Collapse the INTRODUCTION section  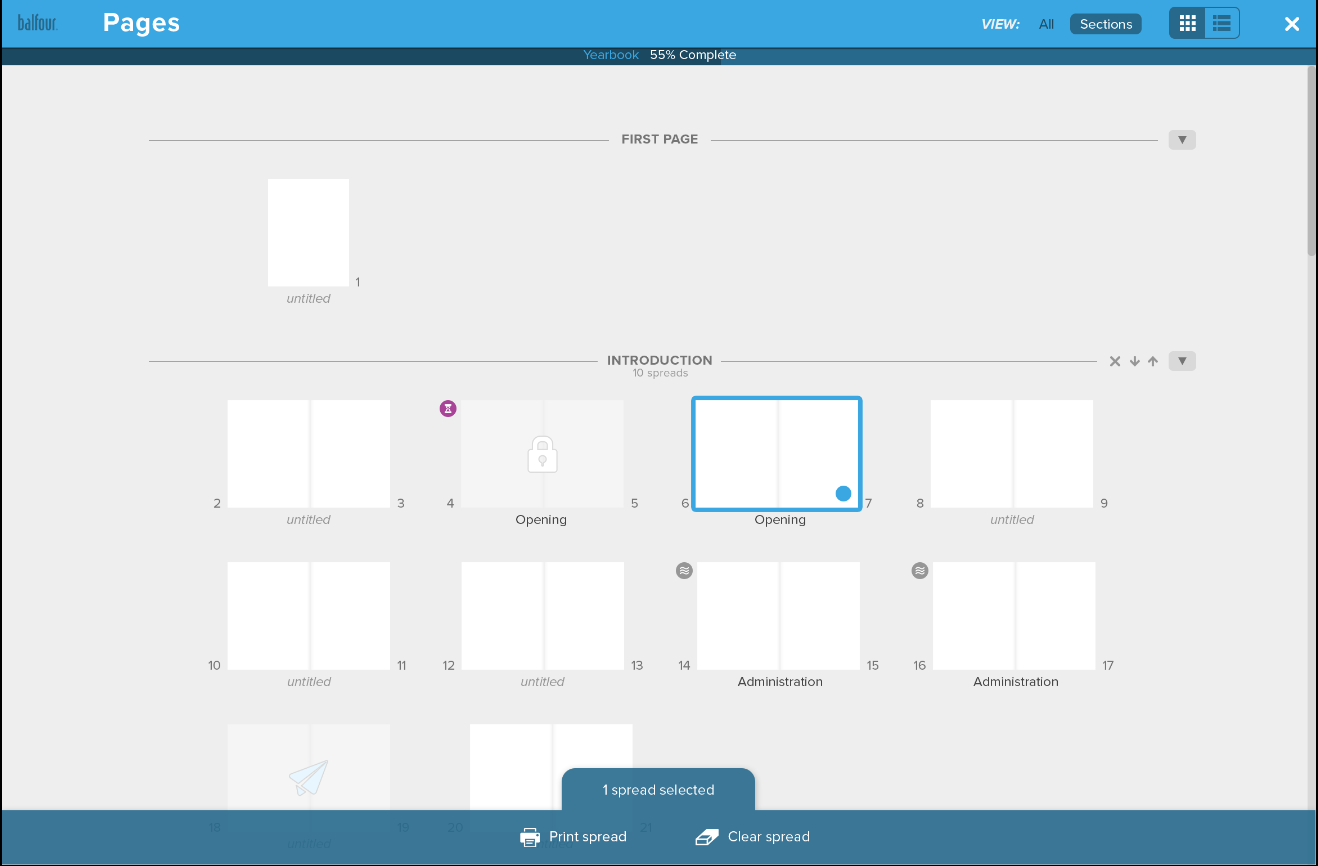1182,361
